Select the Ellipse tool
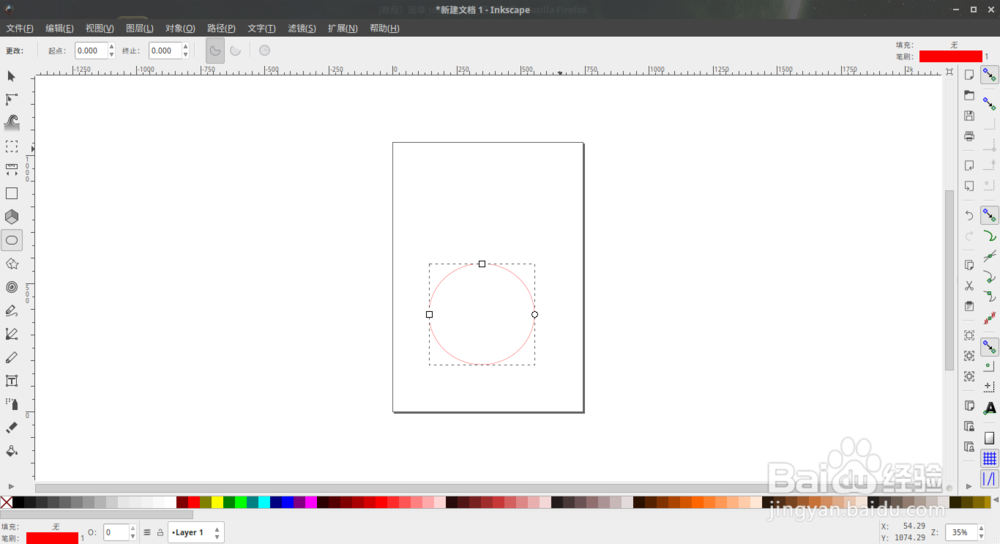The width and height of the screenshot is (1000, 544). pos(11,240)
